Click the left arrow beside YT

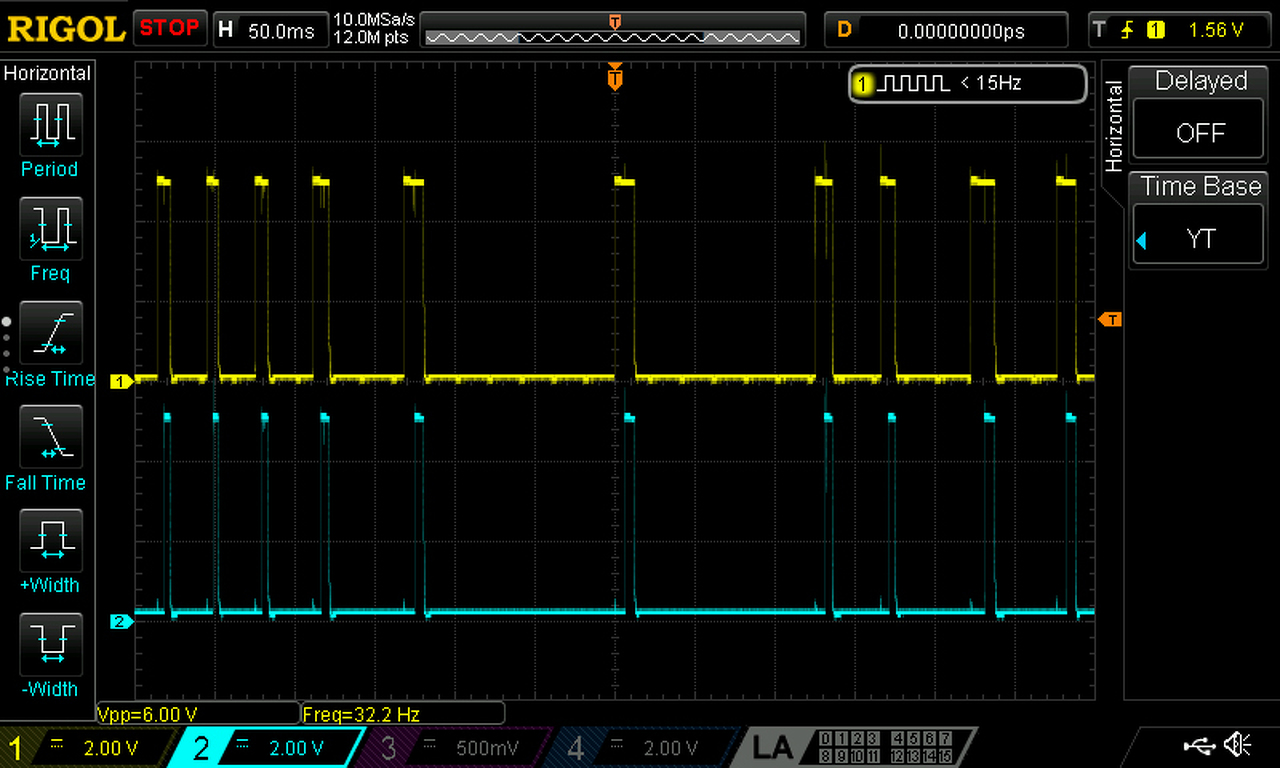tap(1142, 240)
